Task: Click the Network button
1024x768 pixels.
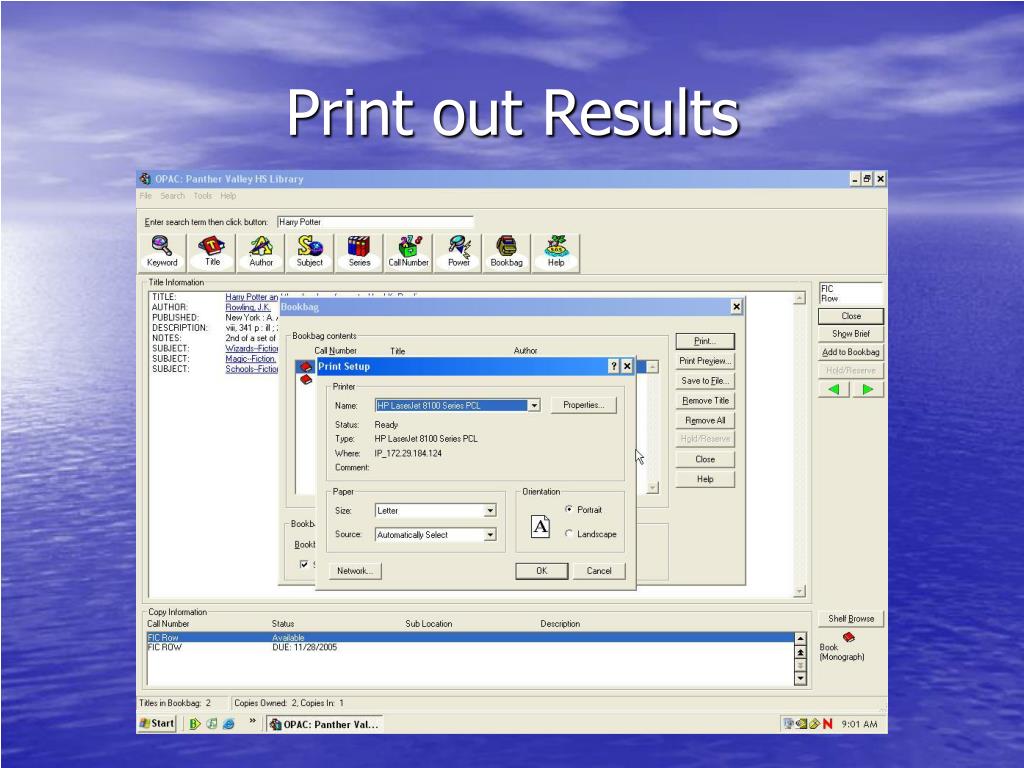Action: pyautogui.click(x=355, y=571)
